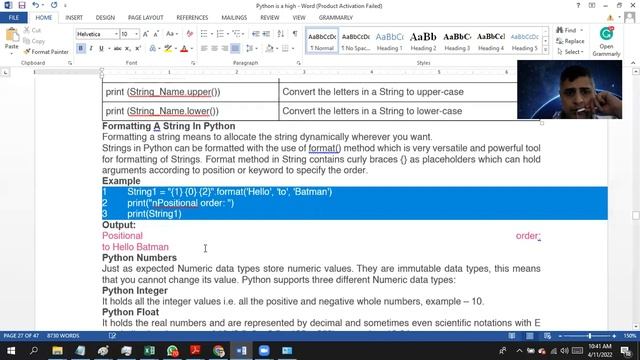
Task: Toggle Superscript formatting
Action: pos(138,49)
